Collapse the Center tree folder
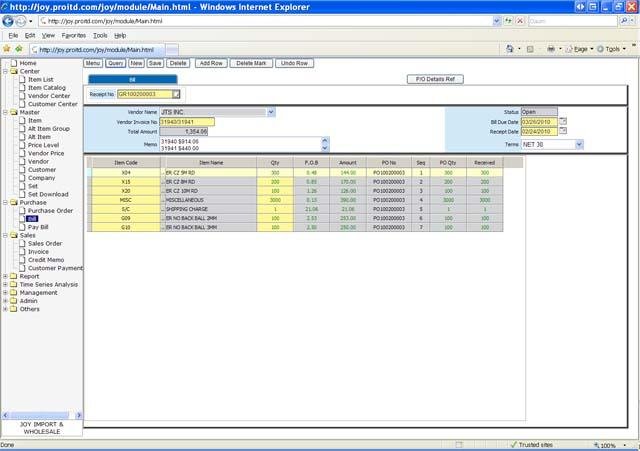Image resolution: width=640 pixels, height=451 pixels. click(x=6, y=71)
